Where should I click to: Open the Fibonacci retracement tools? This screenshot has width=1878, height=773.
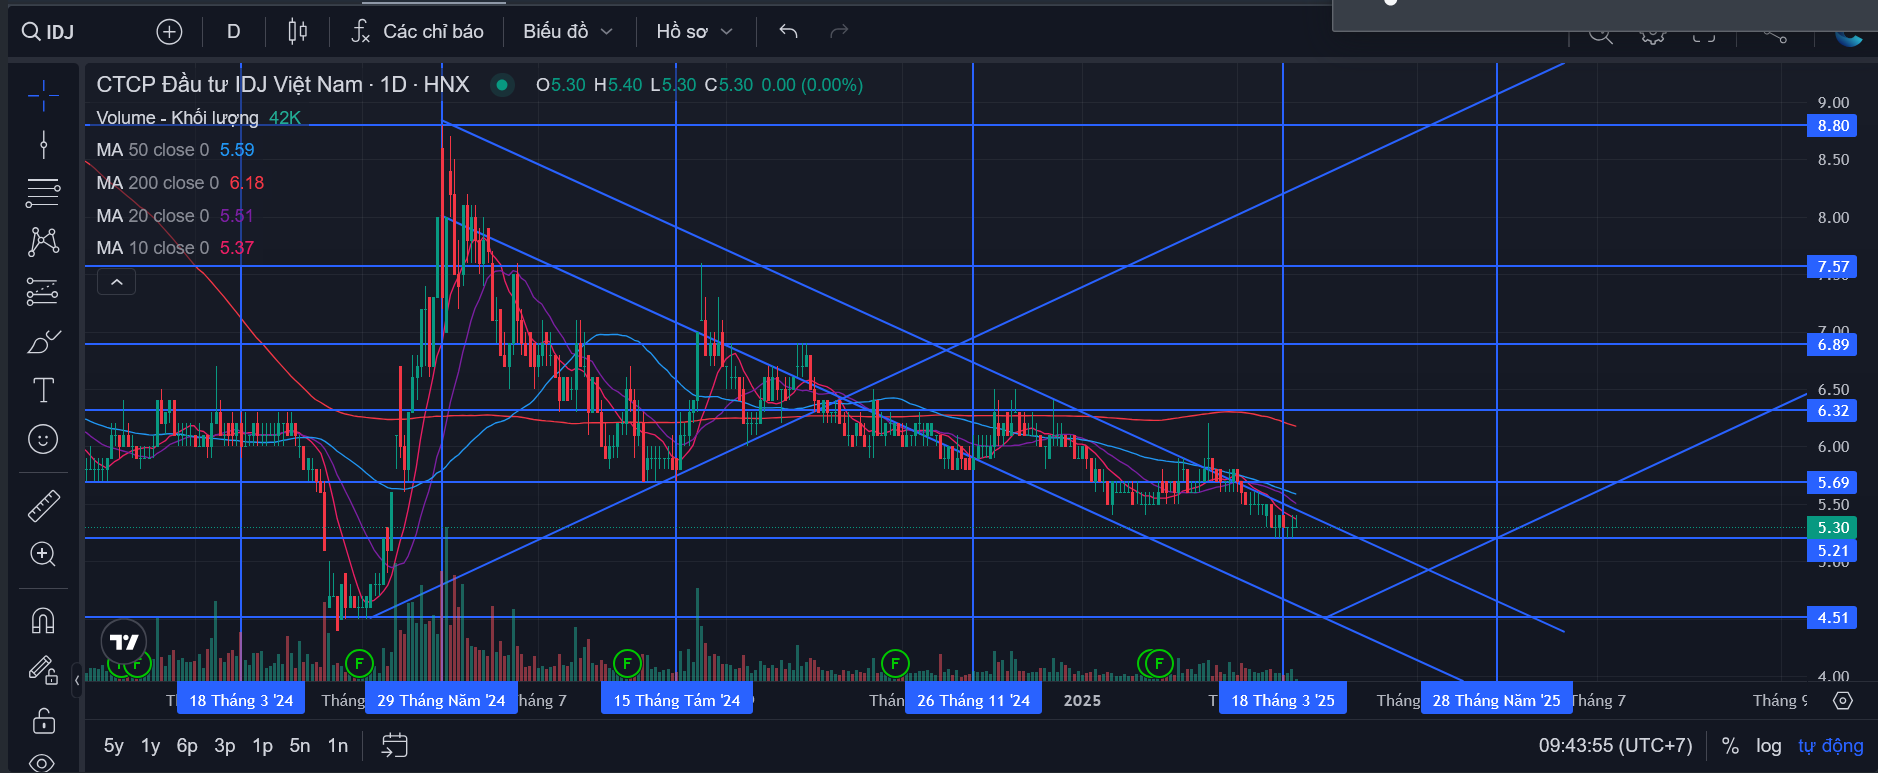[43, 192]
